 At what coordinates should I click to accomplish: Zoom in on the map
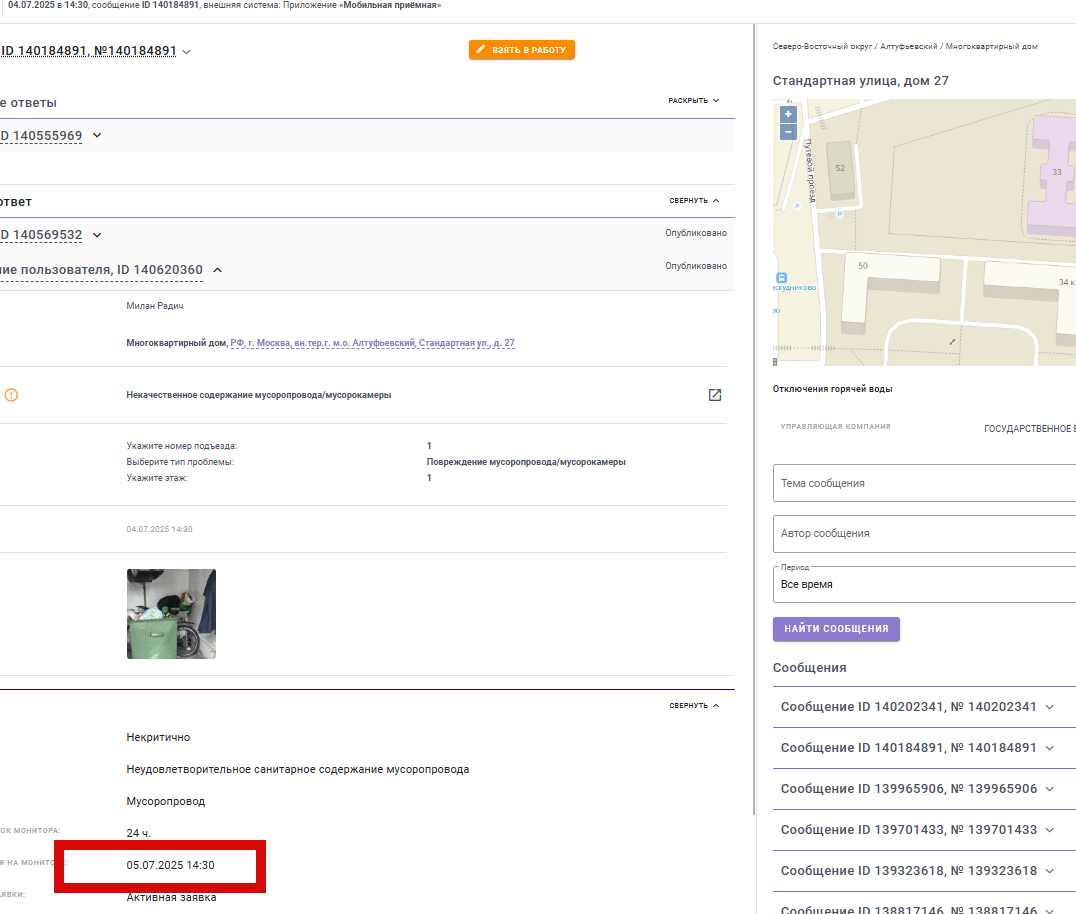tap(788, 115)
